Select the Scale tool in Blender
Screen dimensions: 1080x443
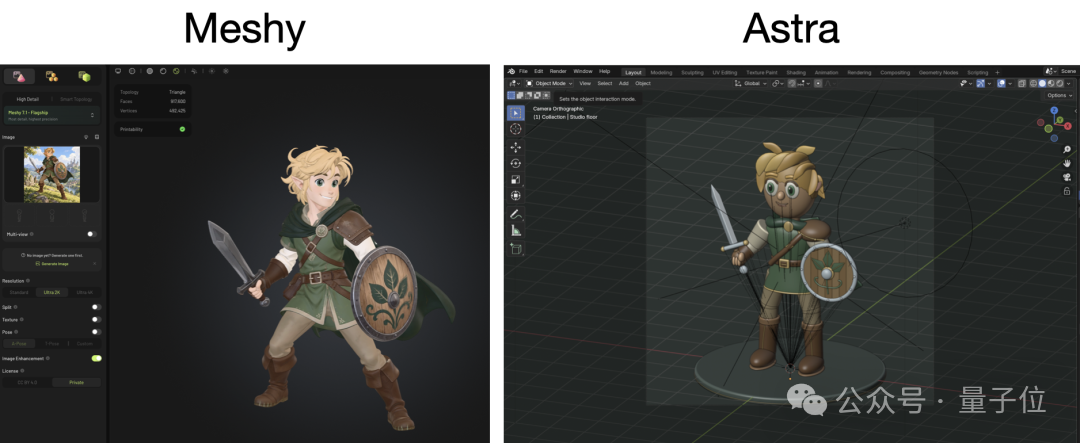(515, 179)
